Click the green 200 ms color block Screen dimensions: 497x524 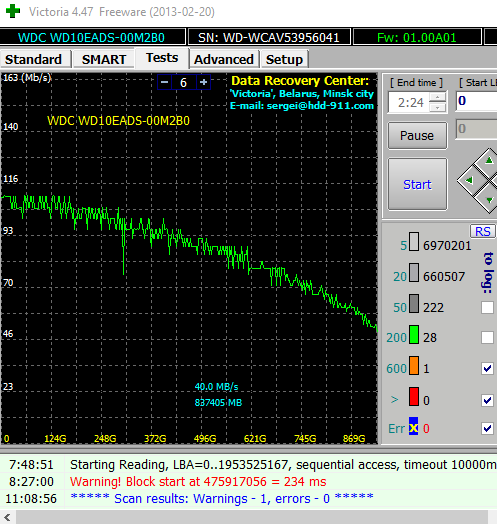pos(414,335)
